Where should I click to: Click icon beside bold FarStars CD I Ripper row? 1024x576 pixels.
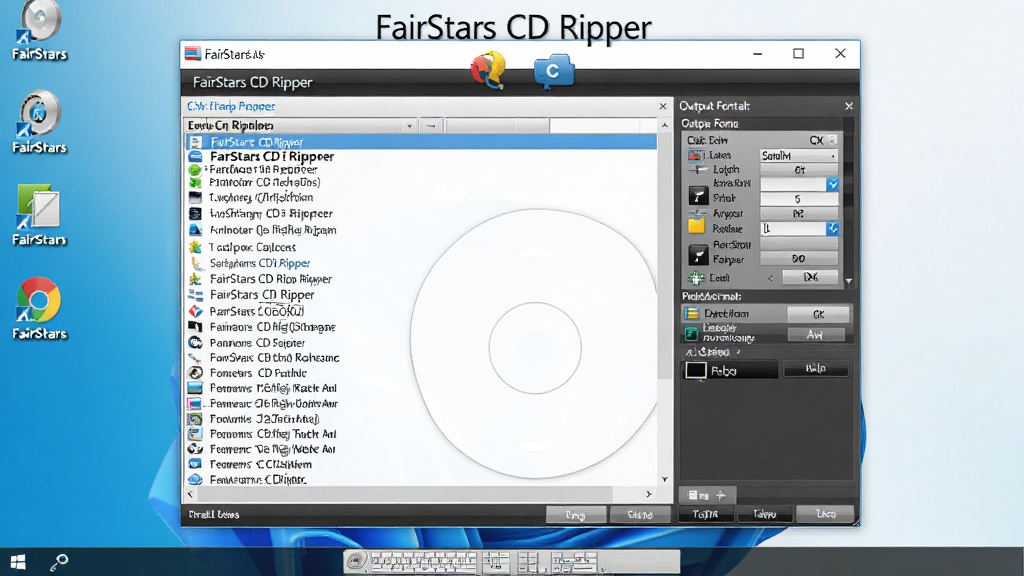pos(195,157)
